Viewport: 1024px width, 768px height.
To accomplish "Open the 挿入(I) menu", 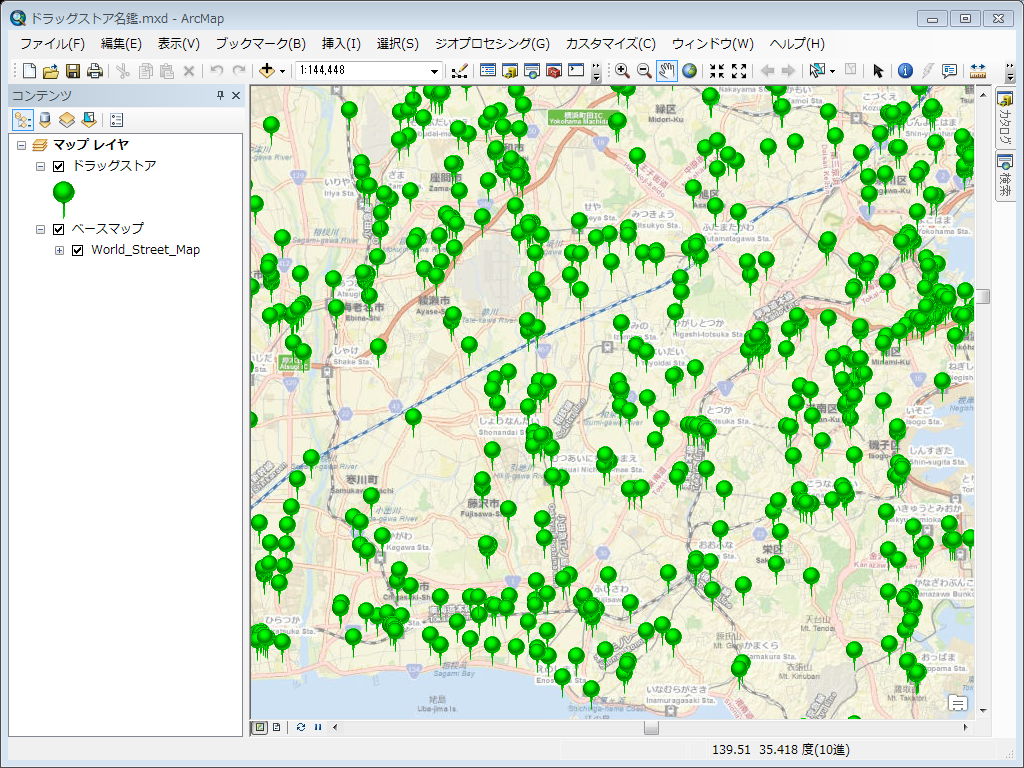I will point(341,44).
